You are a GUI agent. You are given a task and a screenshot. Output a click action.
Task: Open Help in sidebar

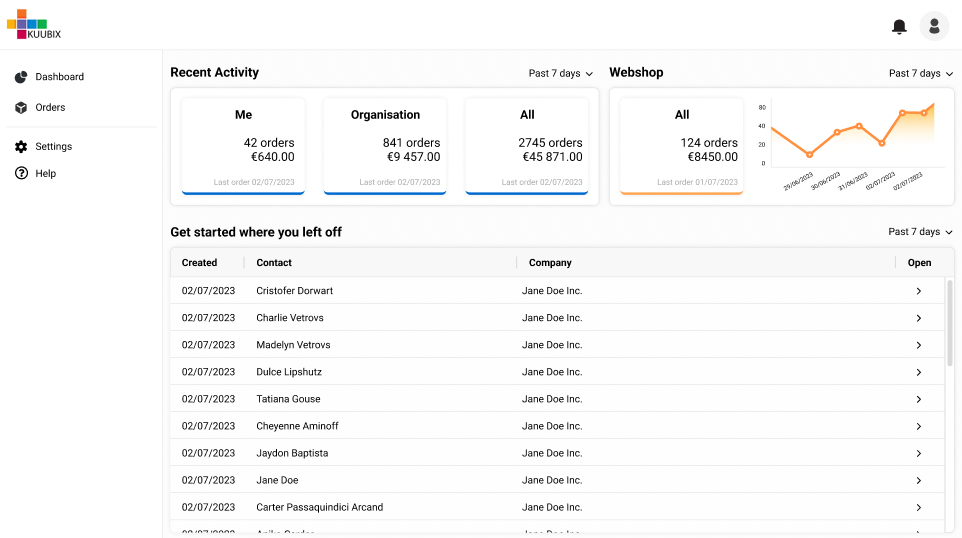(x=45, y=173)
